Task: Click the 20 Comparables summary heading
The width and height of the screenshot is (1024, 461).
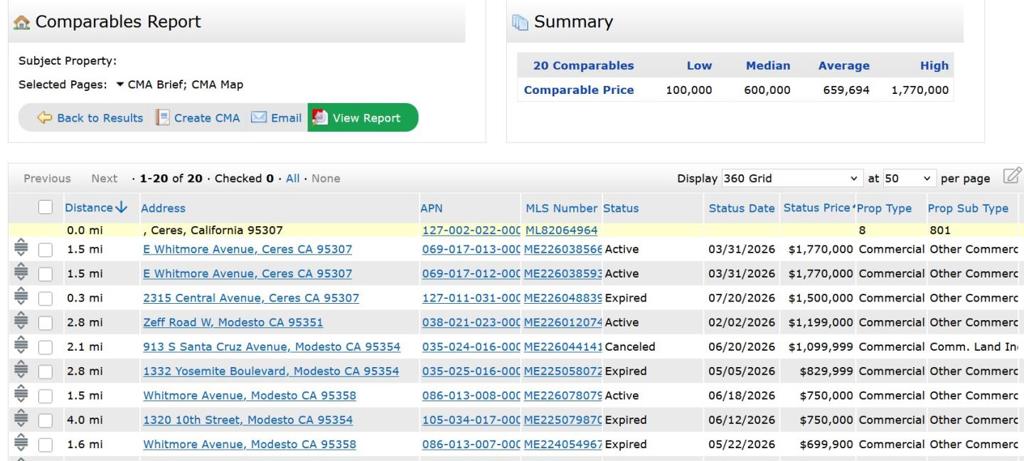Action: point(583,65)
